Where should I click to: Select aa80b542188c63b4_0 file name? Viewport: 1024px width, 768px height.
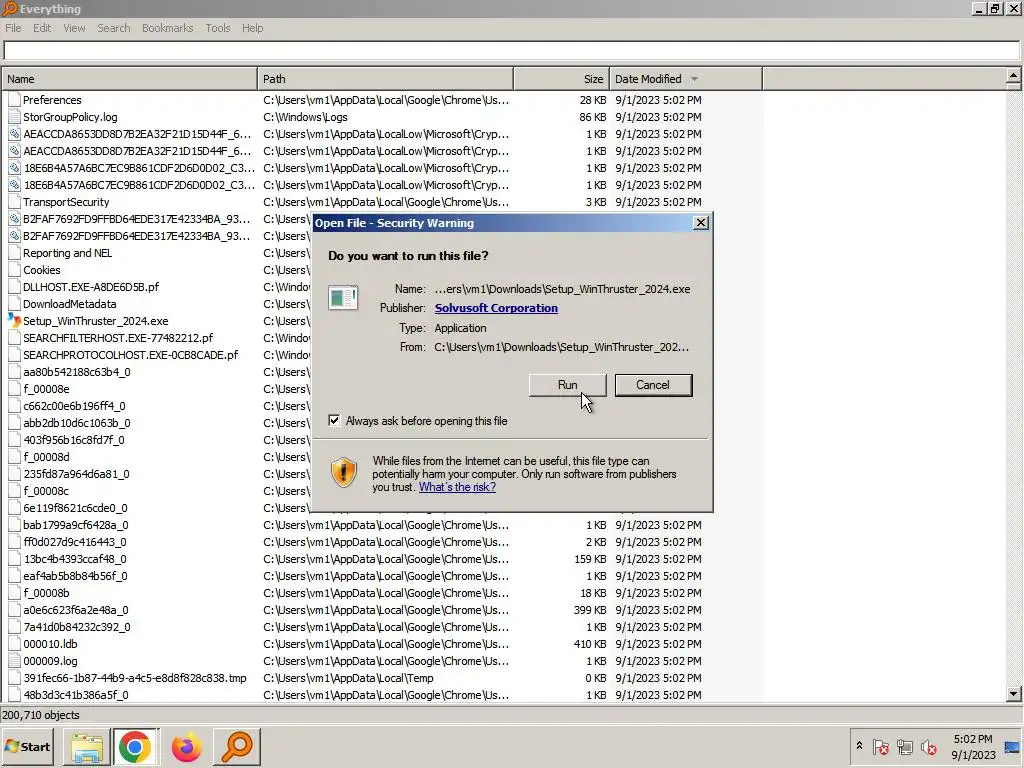click(77, 372)
